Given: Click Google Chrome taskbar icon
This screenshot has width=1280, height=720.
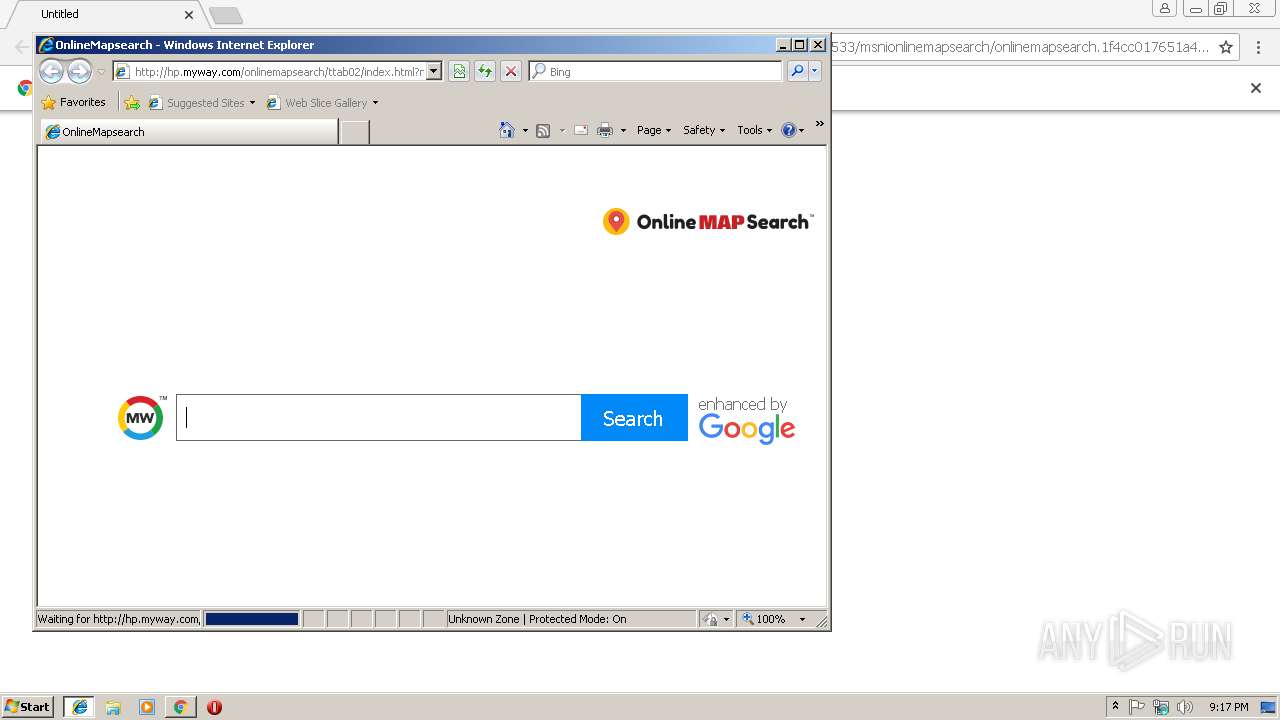Looking at the screenshot, I should (x=180, y=707).
